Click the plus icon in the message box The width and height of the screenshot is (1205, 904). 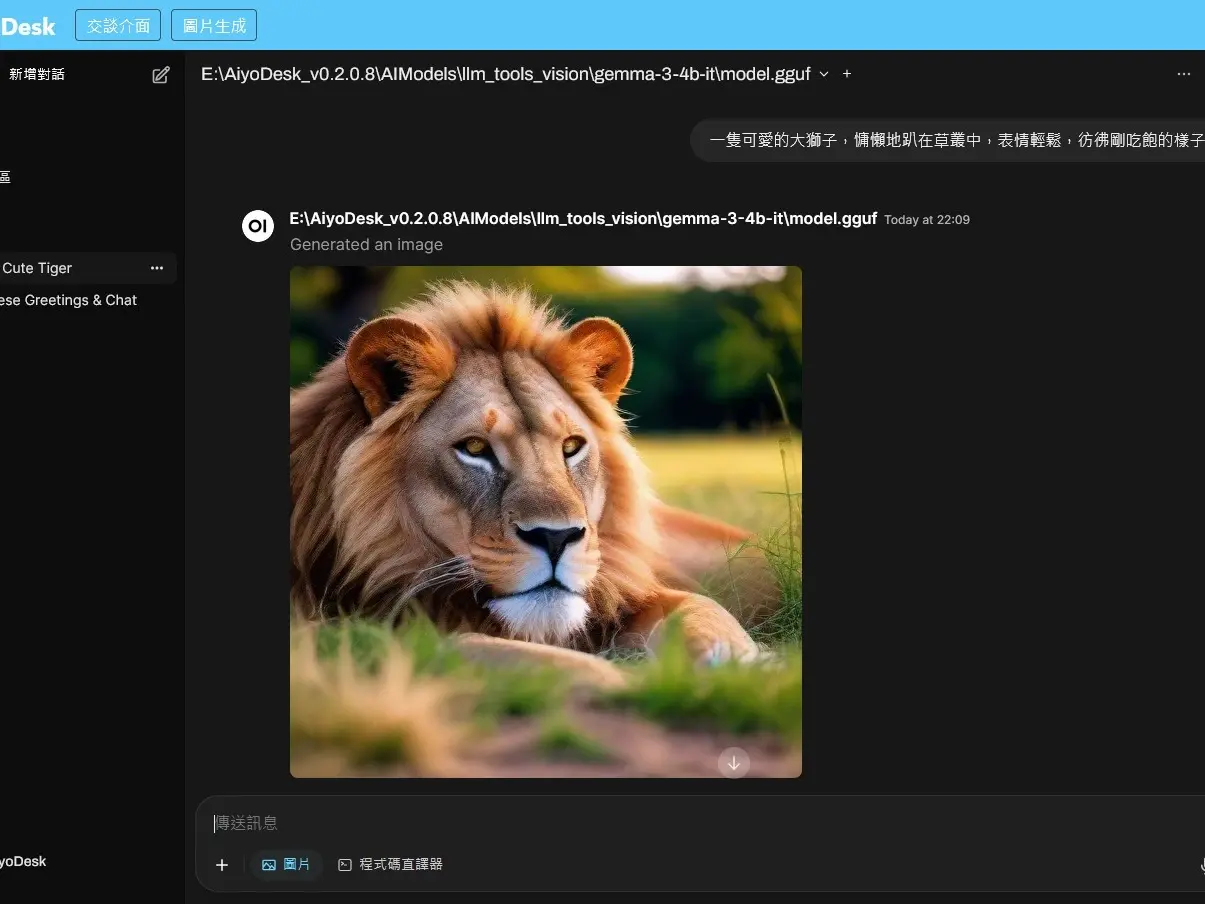pyautogui.click(x=222, y=865)
